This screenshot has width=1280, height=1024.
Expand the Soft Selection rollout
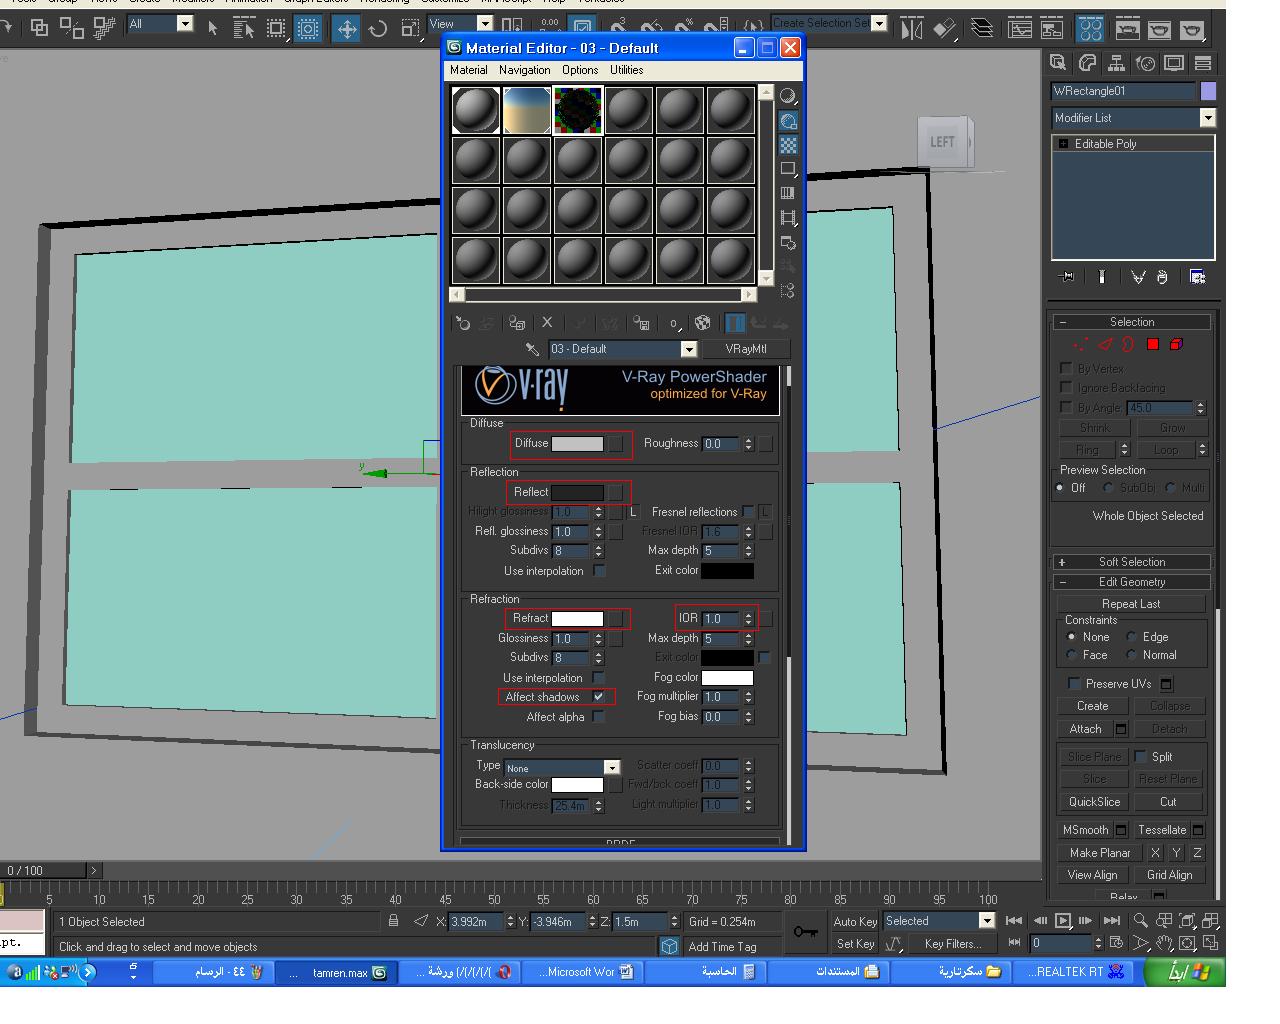(1132, 562)
